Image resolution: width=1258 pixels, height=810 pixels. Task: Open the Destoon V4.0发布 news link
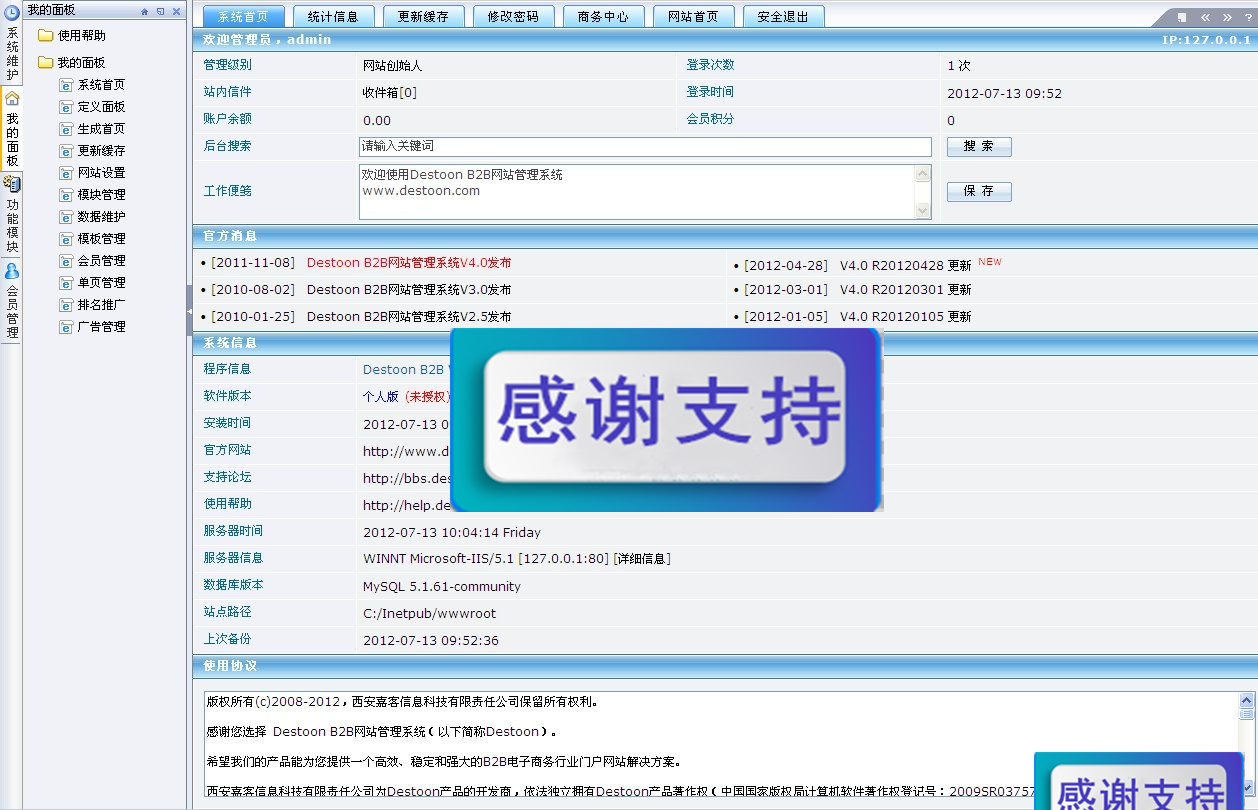pyautogui.click(x=409, y=263)
